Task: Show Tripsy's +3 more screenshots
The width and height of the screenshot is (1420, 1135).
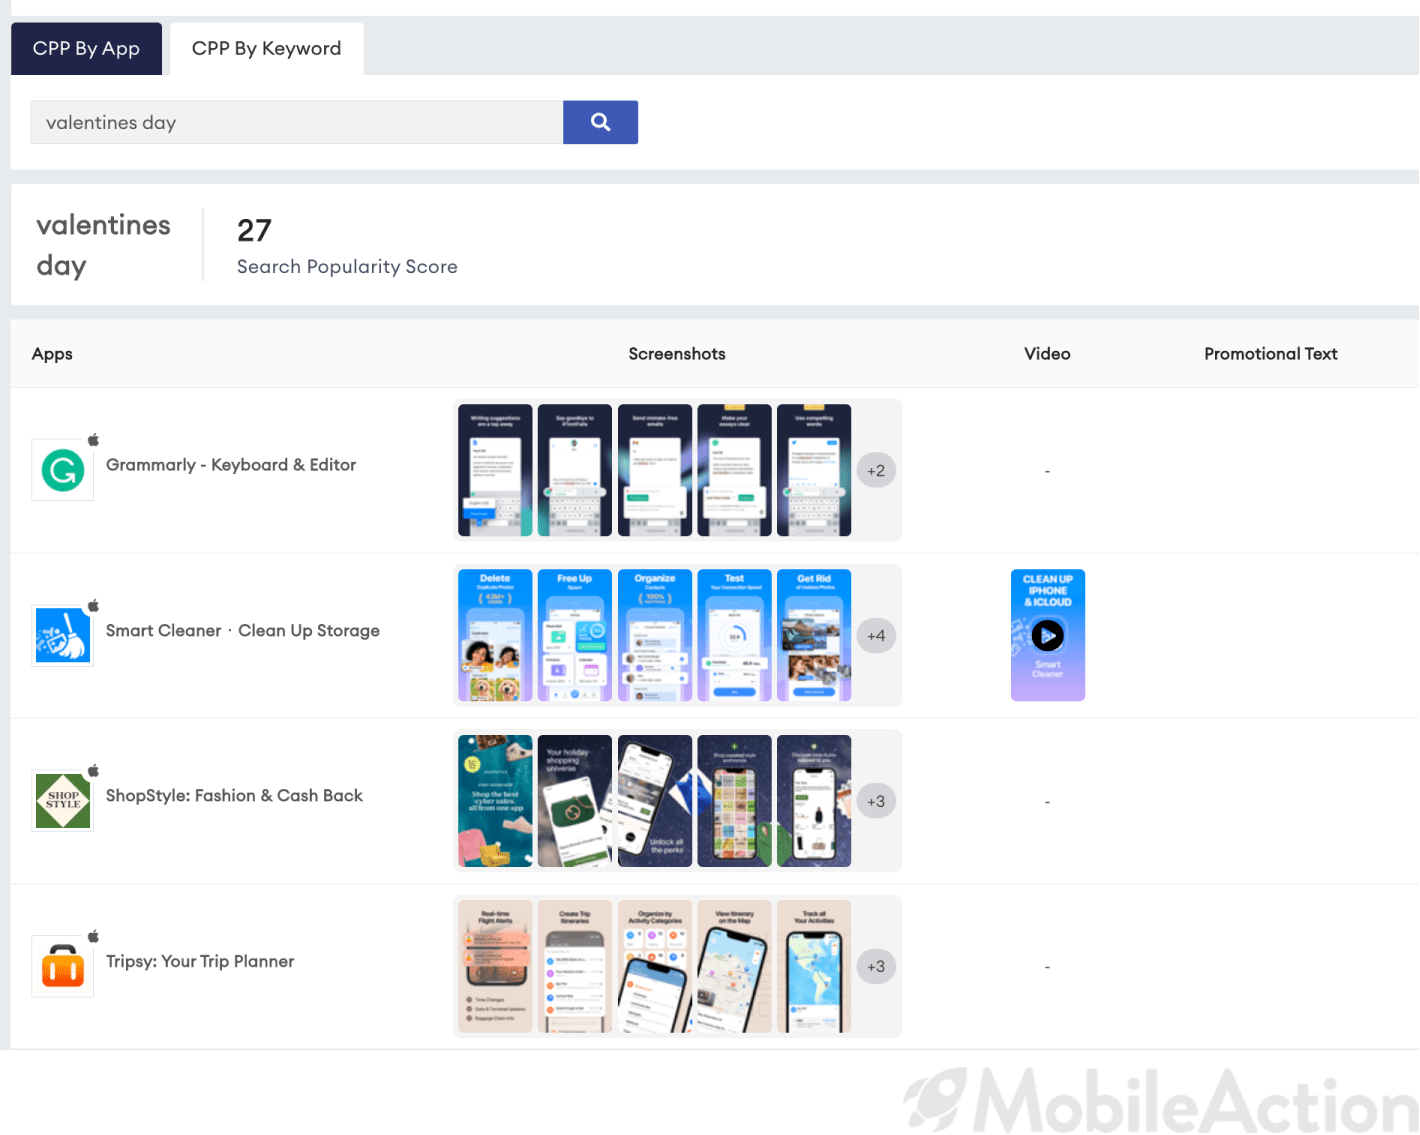Action: pyautogui.click(x=876, y=966)
